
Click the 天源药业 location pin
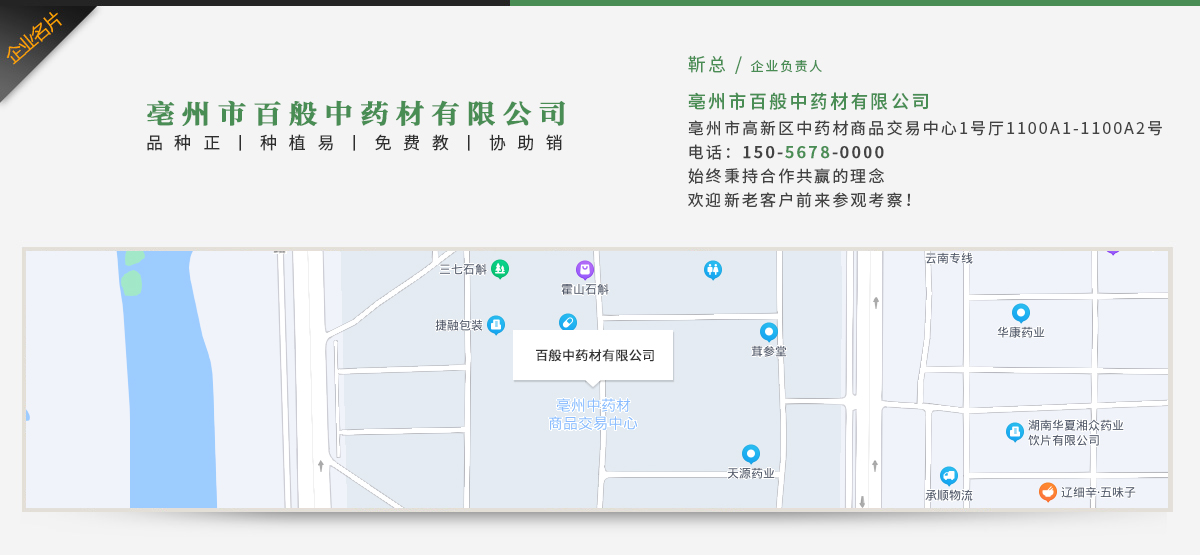coord(750,454)
